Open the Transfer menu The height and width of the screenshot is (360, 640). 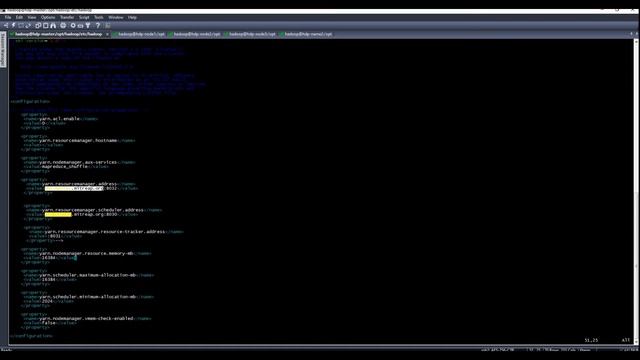pyautogui.click(x=67, y=18)
